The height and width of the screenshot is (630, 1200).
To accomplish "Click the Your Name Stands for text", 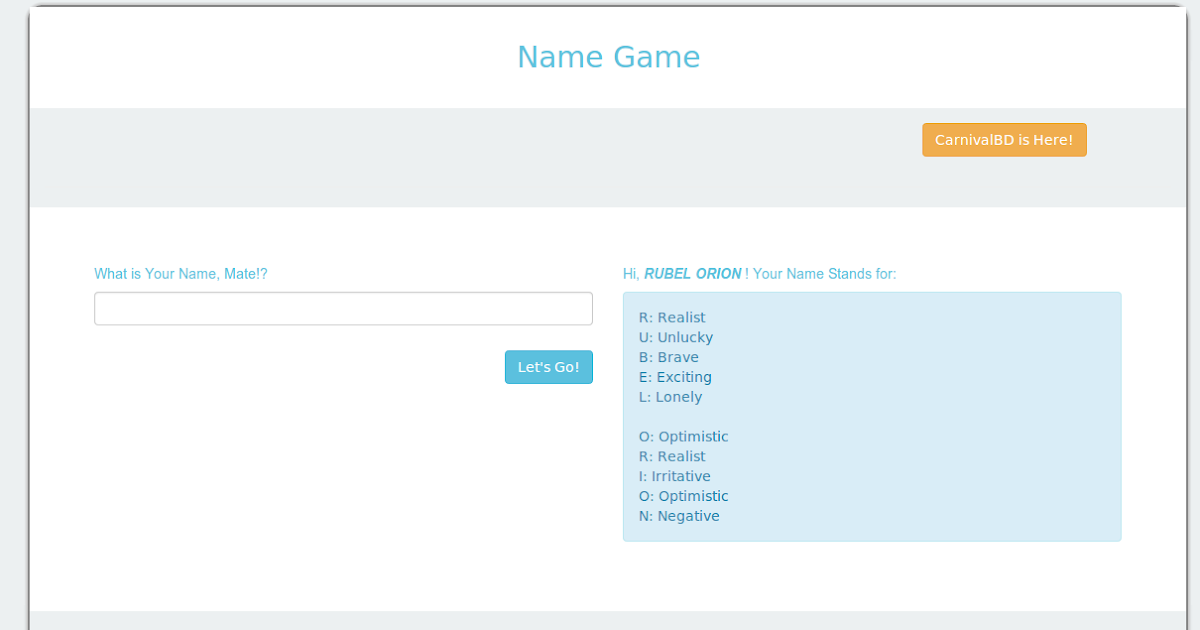I will point(818,273).
